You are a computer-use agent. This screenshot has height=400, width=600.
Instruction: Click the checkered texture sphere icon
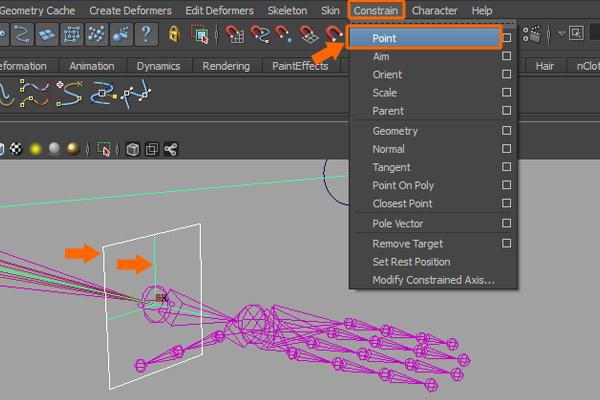click(14, 150)
